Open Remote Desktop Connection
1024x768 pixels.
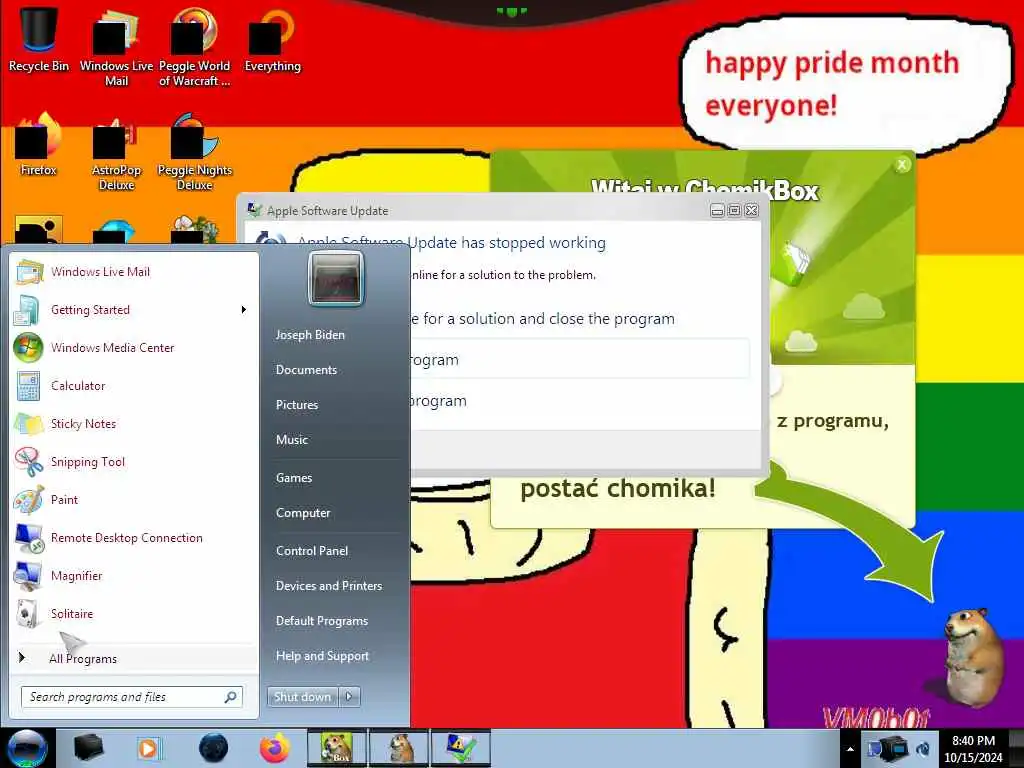[x=134, y=537]
